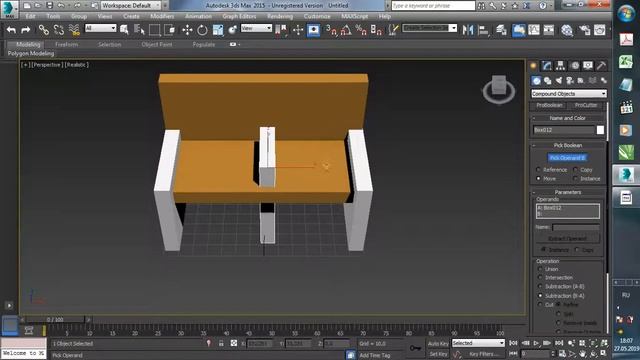Select Subtraction (A-B) operation
Viewport: 640px width, 360px height.
coord(540,287)
